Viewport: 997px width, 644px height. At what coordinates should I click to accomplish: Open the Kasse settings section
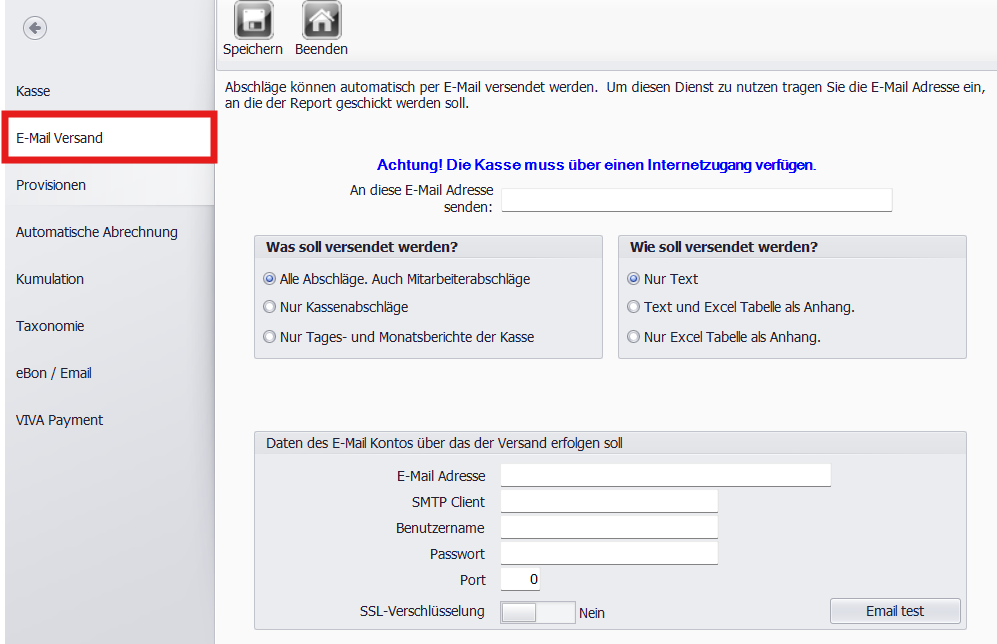click(x=109, y=91)
